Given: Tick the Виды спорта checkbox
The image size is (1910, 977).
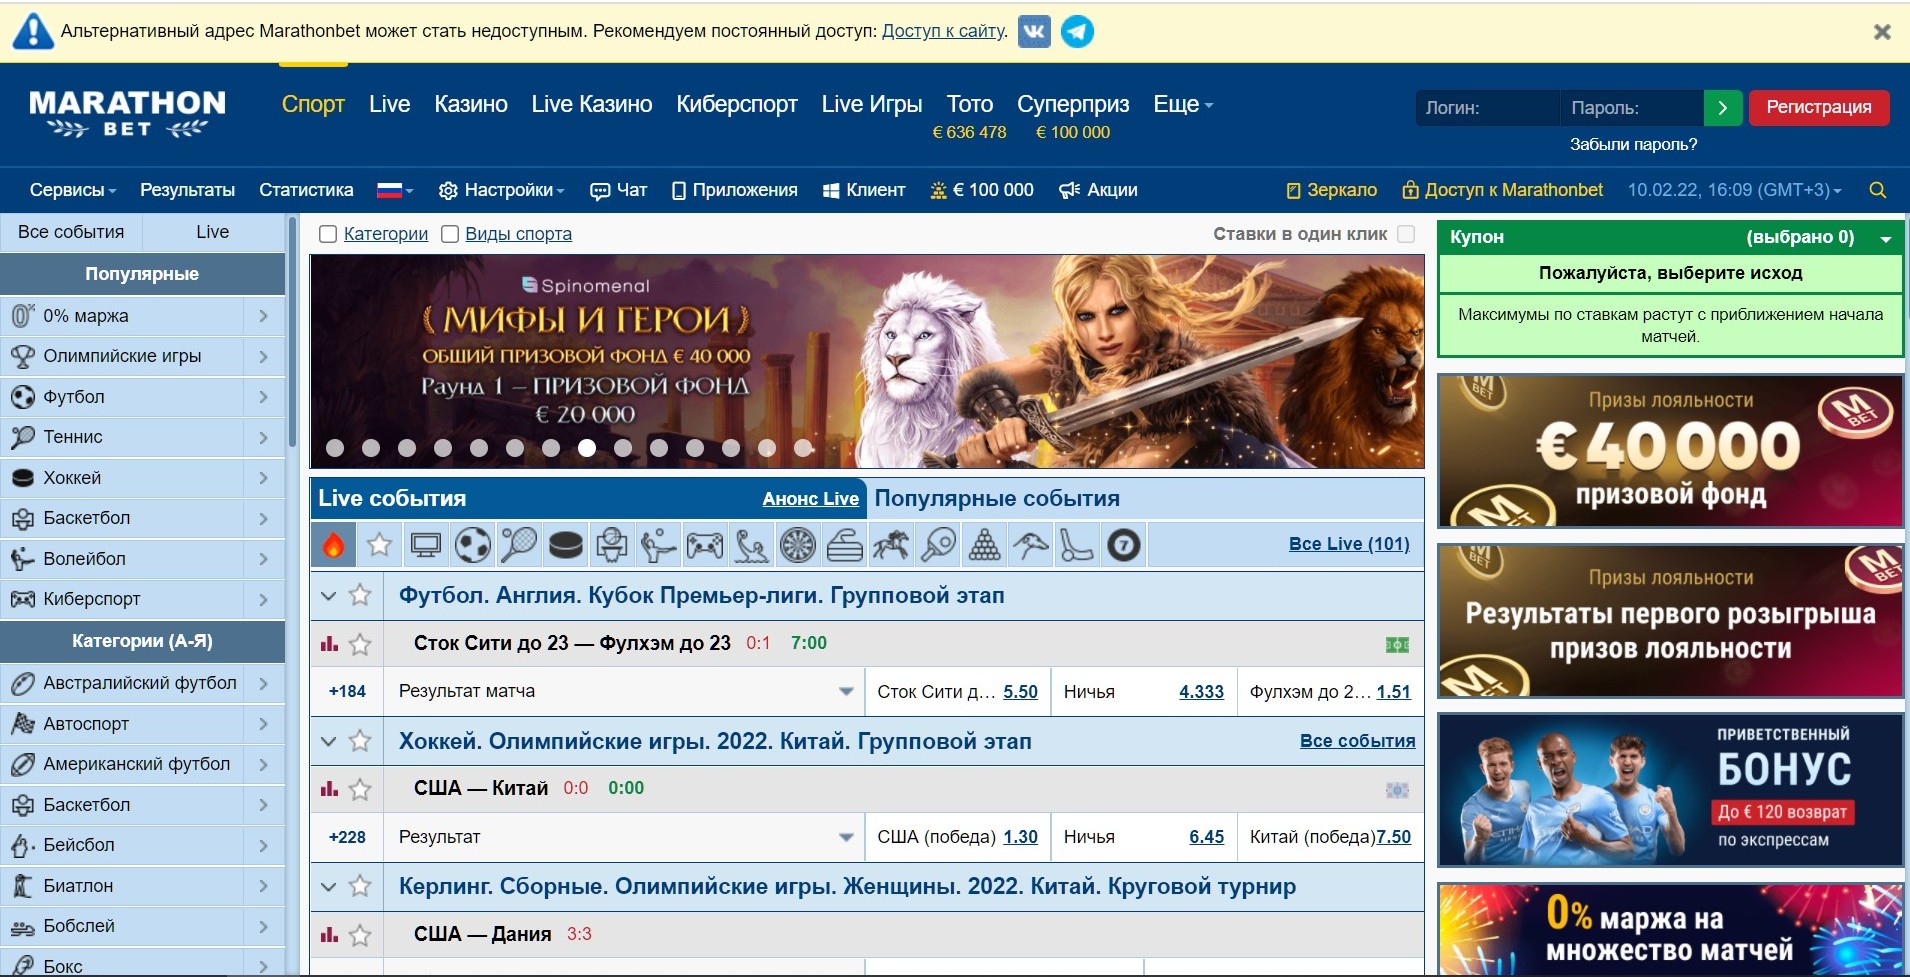Looking at the screenshot, I should [450, 234].
